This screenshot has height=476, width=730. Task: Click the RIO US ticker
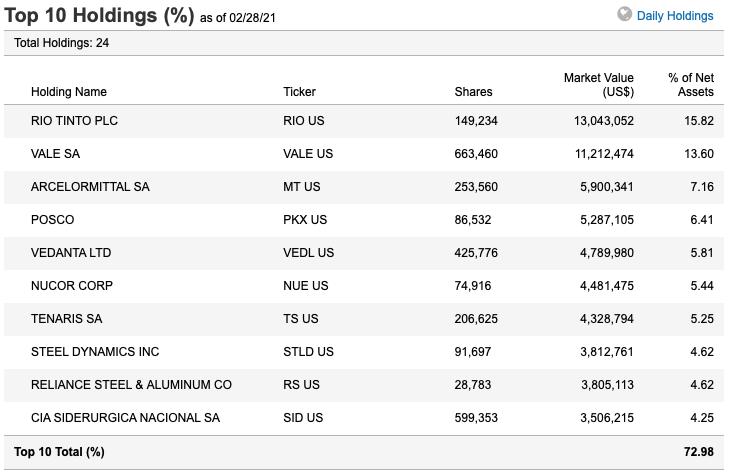(304, 121)
